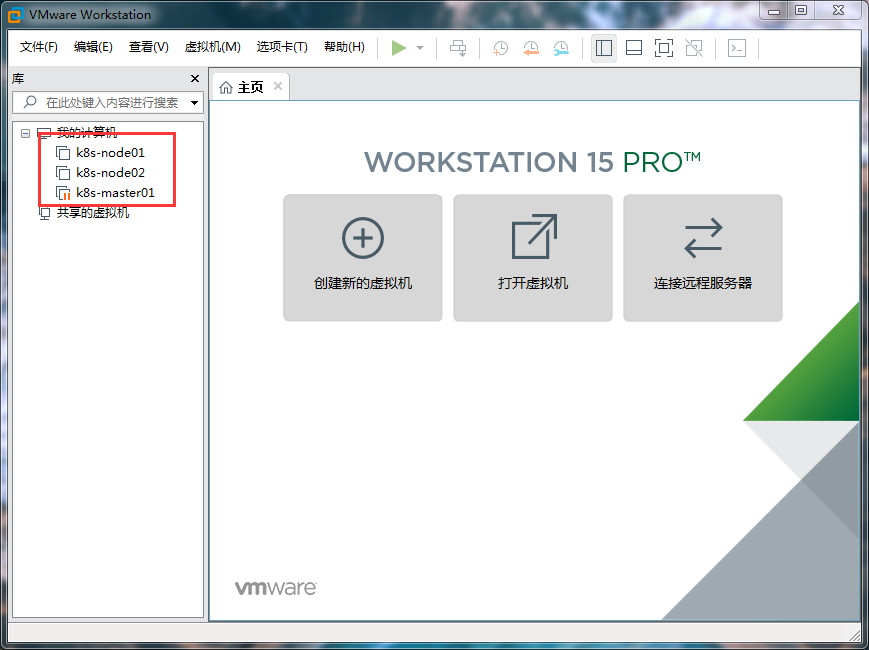Viewport: 869px width, 650px height.
Task: Switch to the 主页 tab
Action: pyautogui.click(x=251, y=87)
